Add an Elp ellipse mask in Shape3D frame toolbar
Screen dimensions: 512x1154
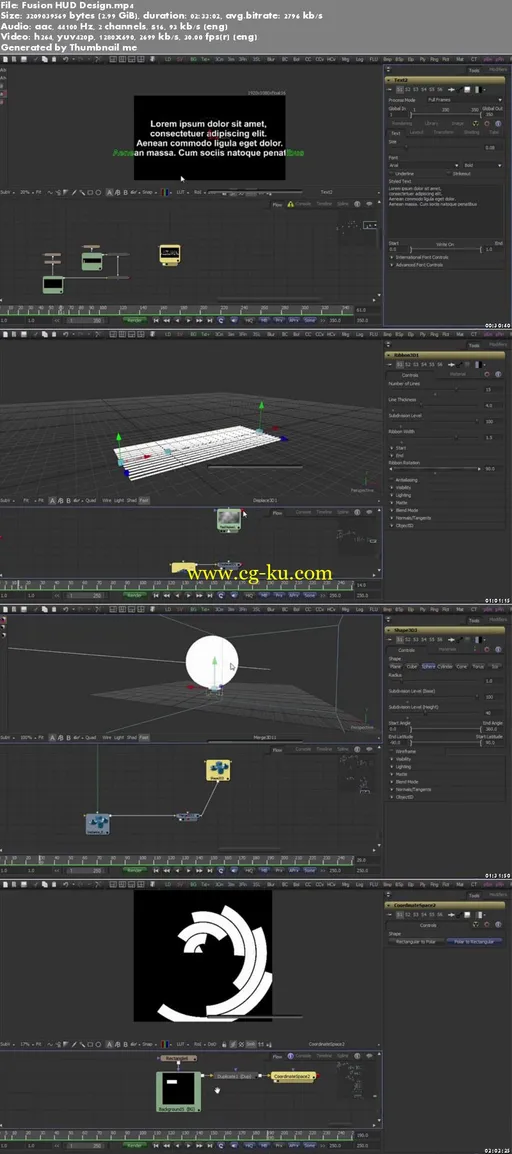coord(410,609)
